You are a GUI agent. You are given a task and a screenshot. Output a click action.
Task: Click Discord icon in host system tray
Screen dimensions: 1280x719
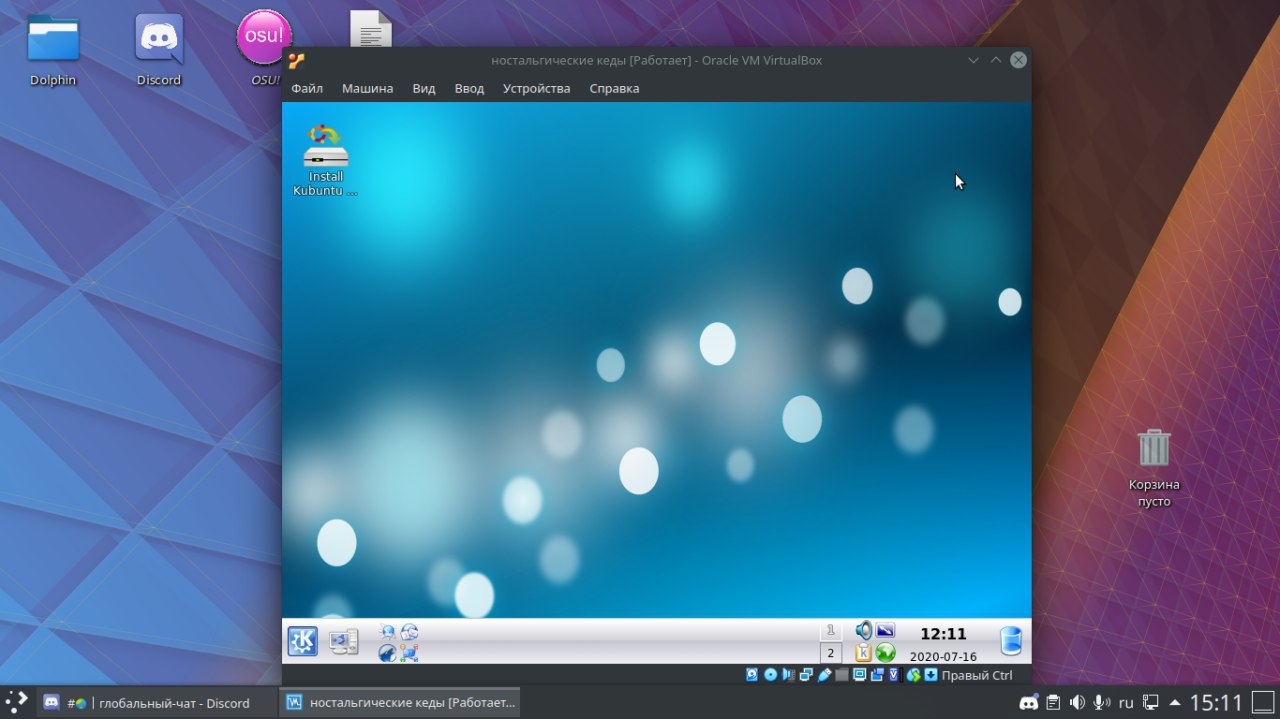(1029, 703)
